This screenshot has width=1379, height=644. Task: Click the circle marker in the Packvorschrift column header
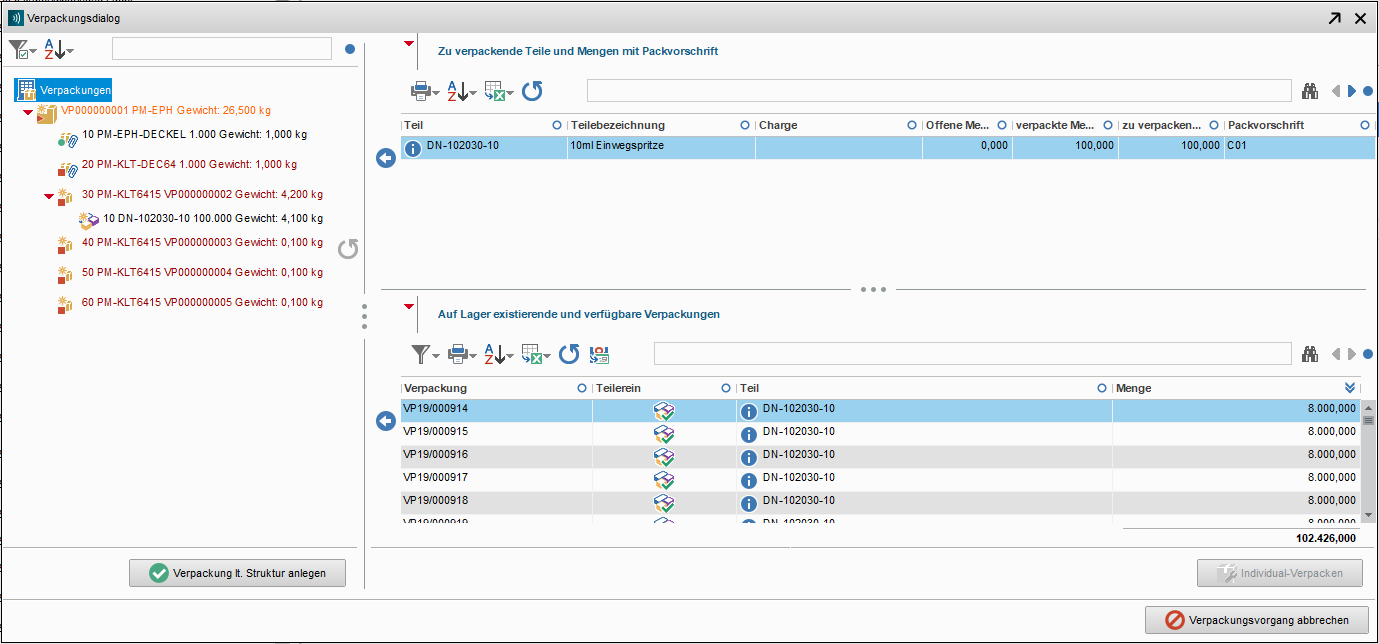point(1366,125)
